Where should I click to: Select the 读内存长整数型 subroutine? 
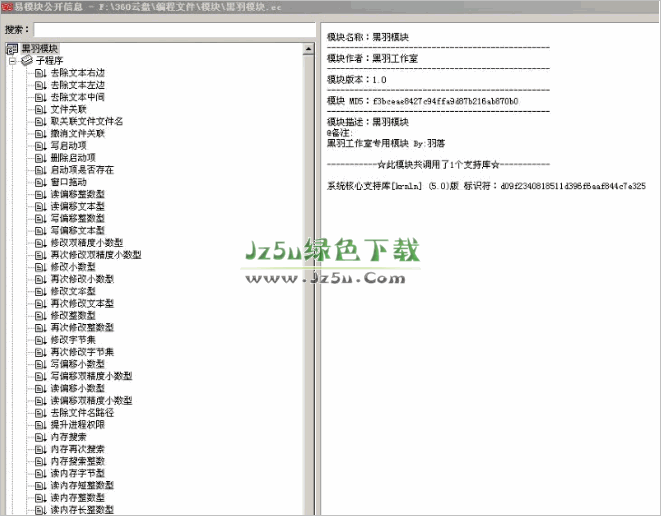(82, 510)
